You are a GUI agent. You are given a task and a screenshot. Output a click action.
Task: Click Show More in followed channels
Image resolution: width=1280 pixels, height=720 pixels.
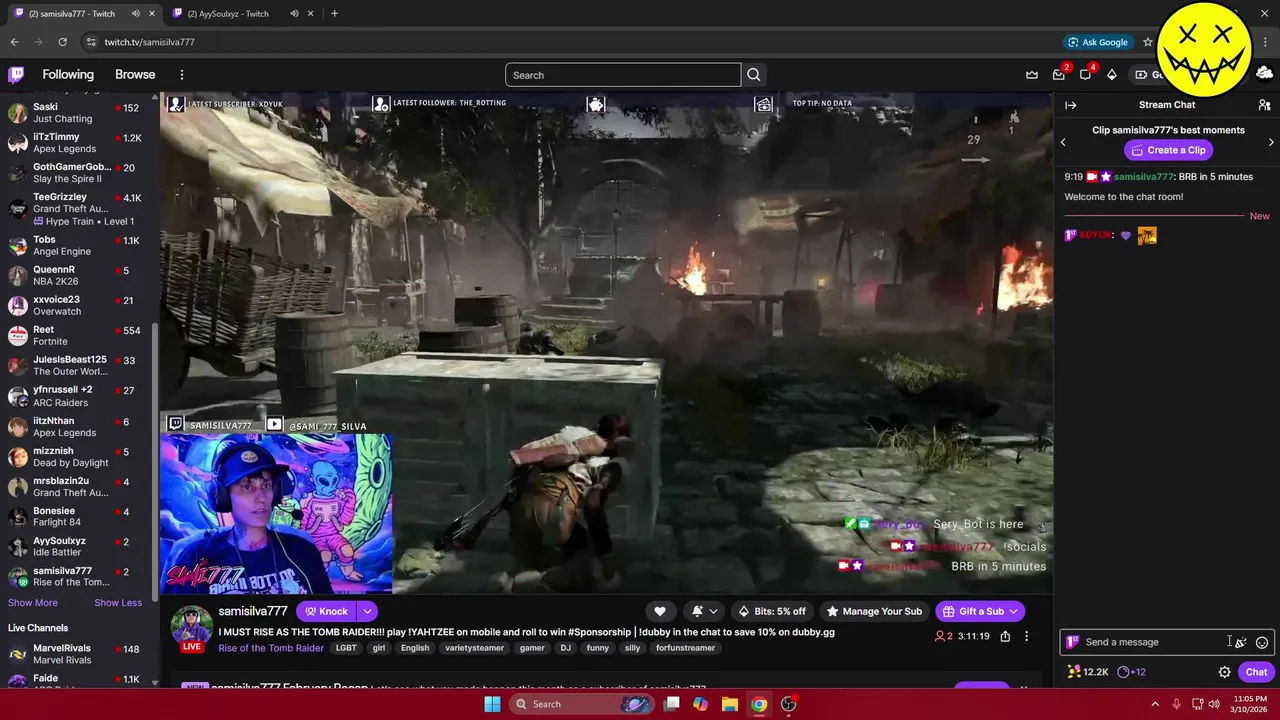click(33, 603)
